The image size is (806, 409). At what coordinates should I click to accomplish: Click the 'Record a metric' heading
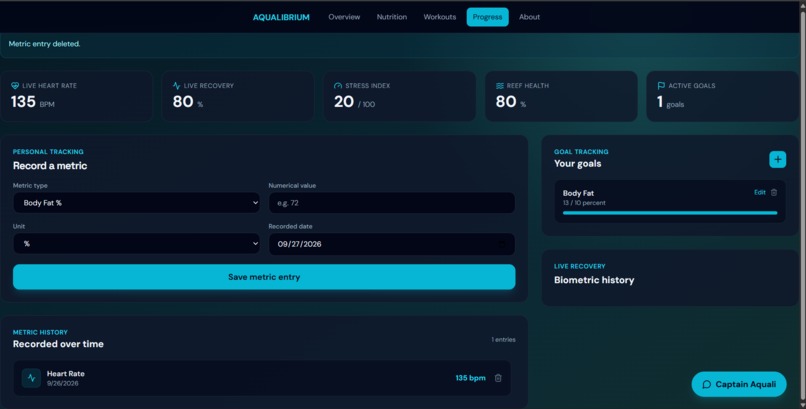pyautogui.click(x=50, y=165)
